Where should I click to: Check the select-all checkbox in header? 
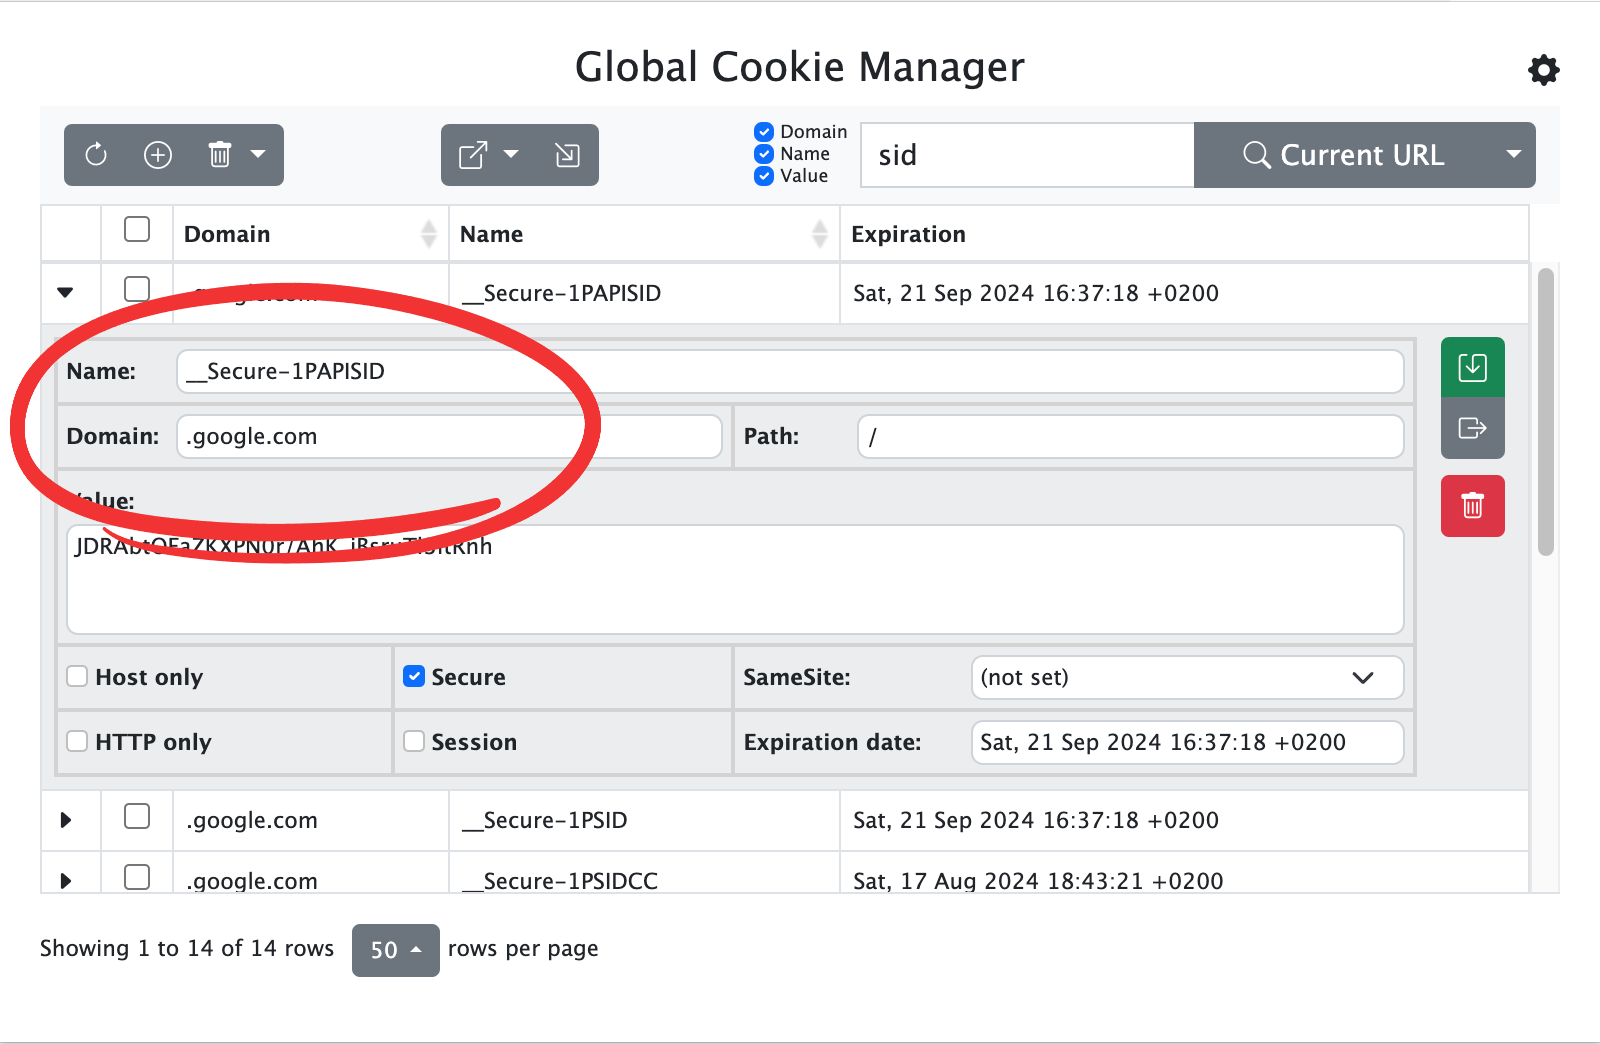137,229
